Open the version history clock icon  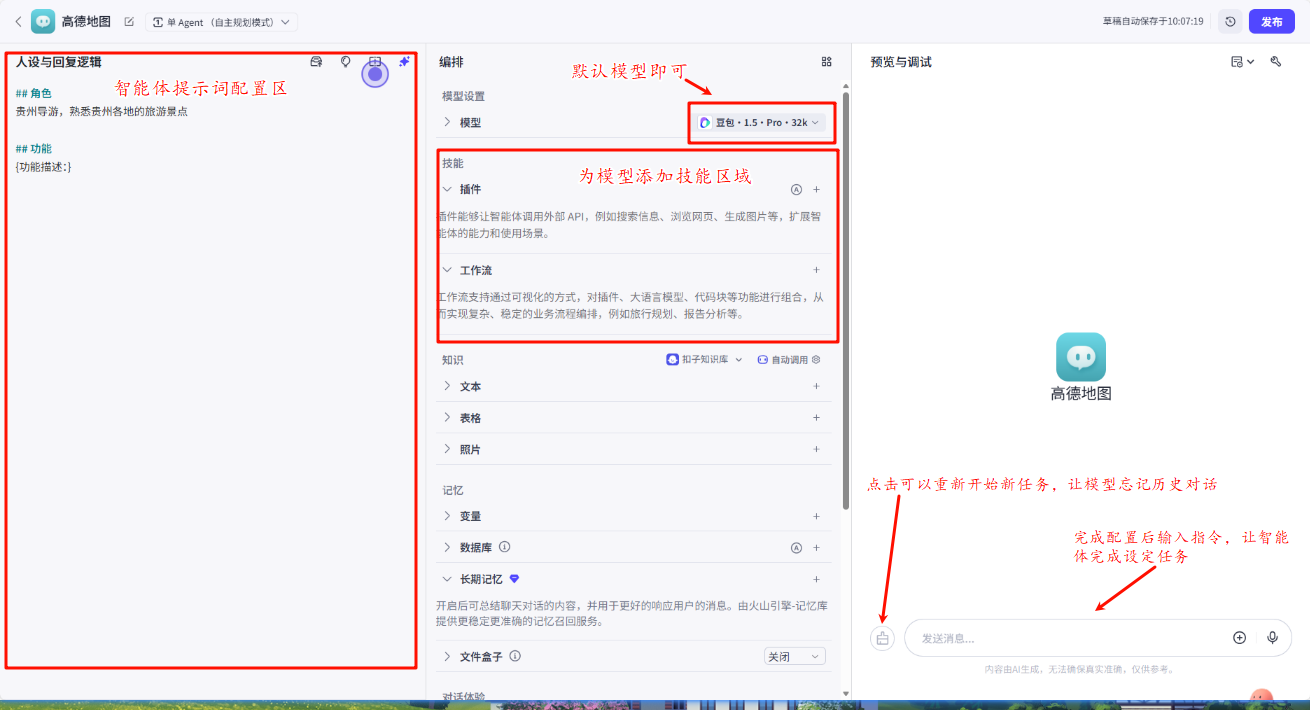pyautogui.click(x=1230, y=21)
